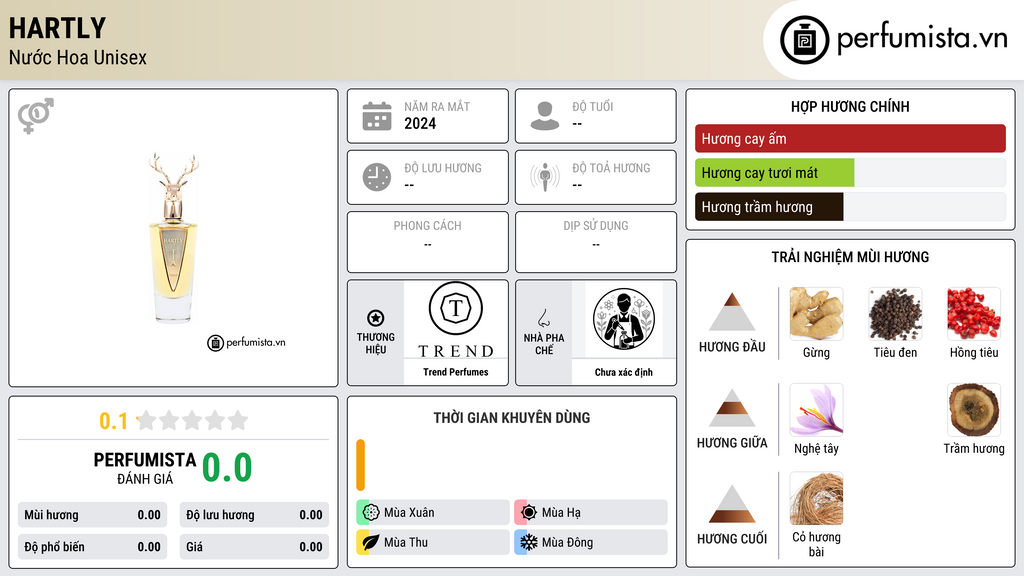Select the Nghệ tây saffron note image
Image resolution: width=1024 pixels, height=576 pixels.
coord(816,410)
